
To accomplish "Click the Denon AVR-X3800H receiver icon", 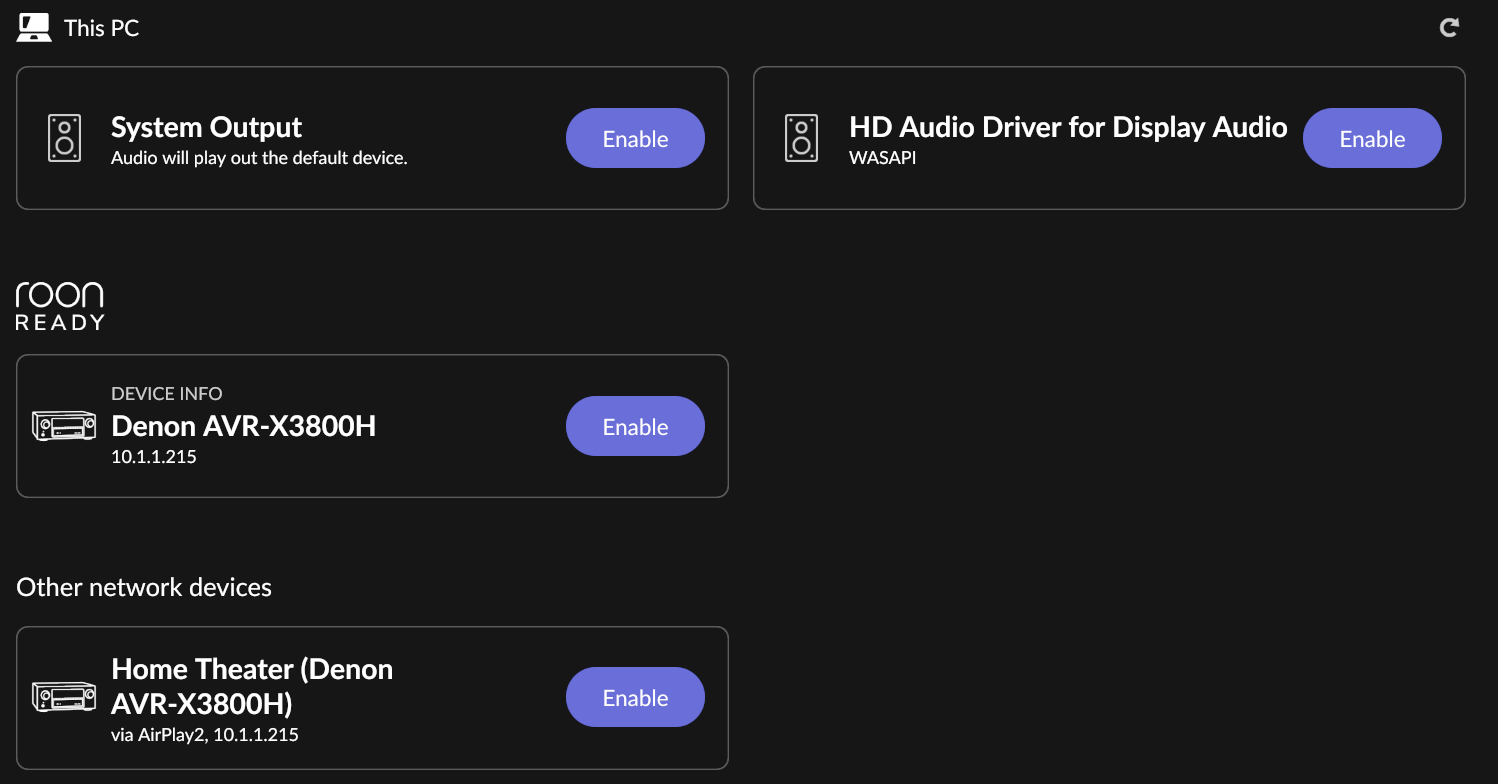I will click(x=64, y=426).
